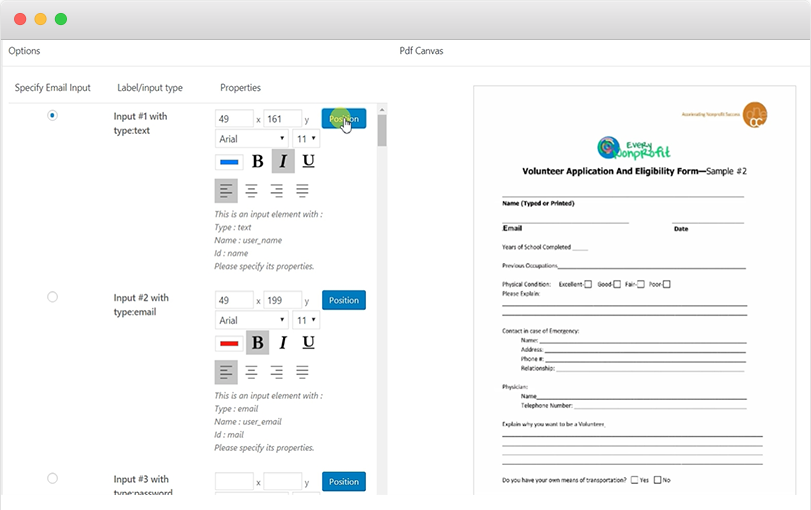Image resolution: width=811 pixels, height=510 pixels.
Task: Check the No transportation box on PDF
Action: [x=657, y=480]
